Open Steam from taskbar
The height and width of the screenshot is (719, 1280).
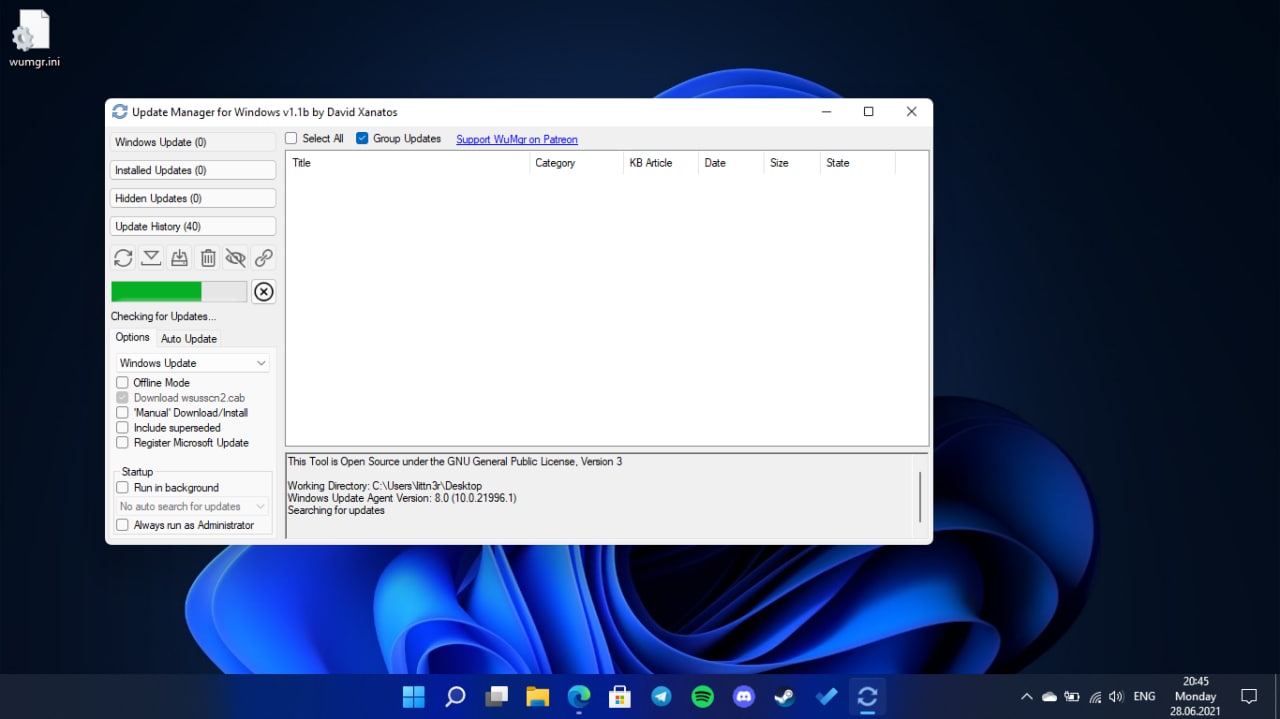pyautogui.click(x=785, y=697)
